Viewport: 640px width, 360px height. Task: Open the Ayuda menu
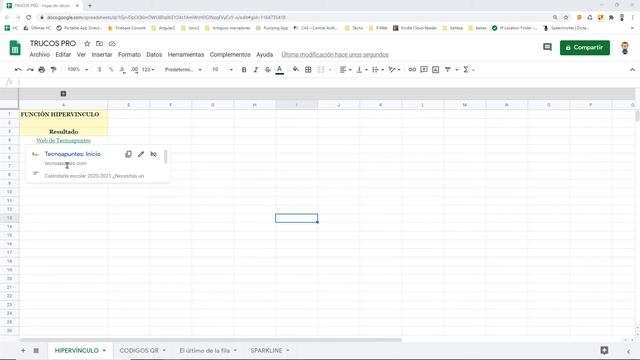coord(264,54)
